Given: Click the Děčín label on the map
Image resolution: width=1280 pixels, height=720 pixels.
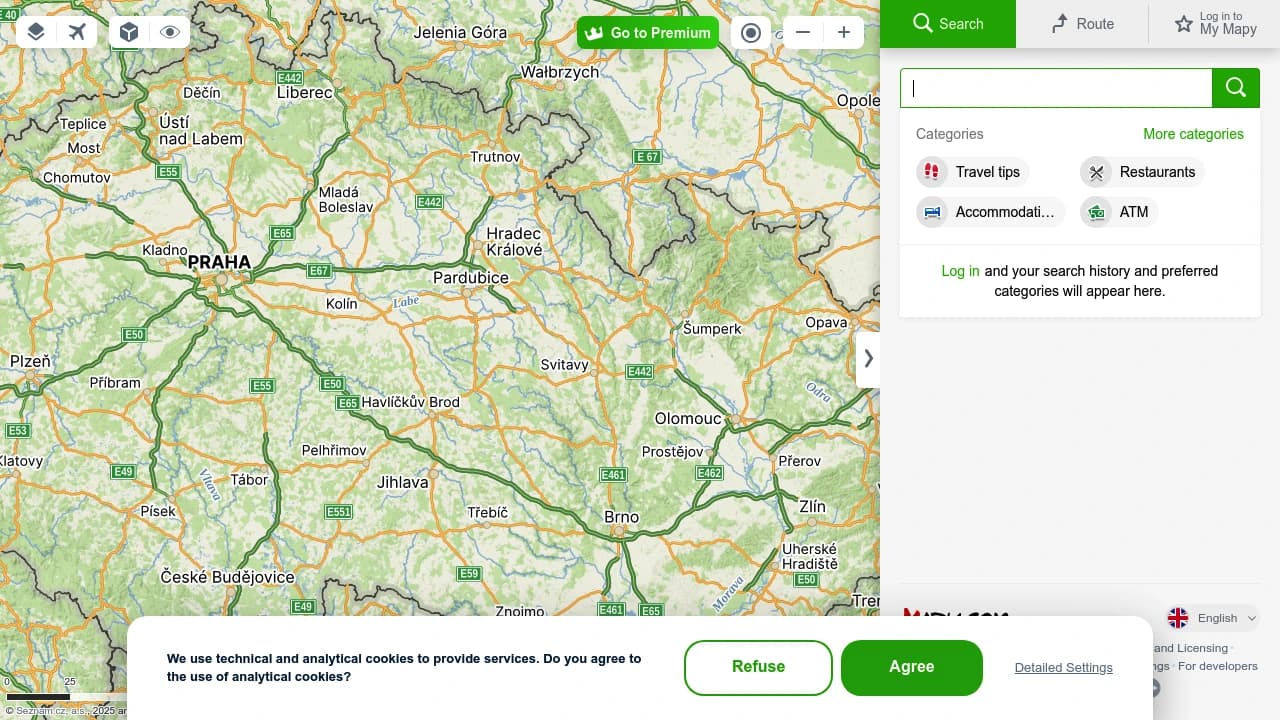Looking at the screenshot, I should click(201, 92).
